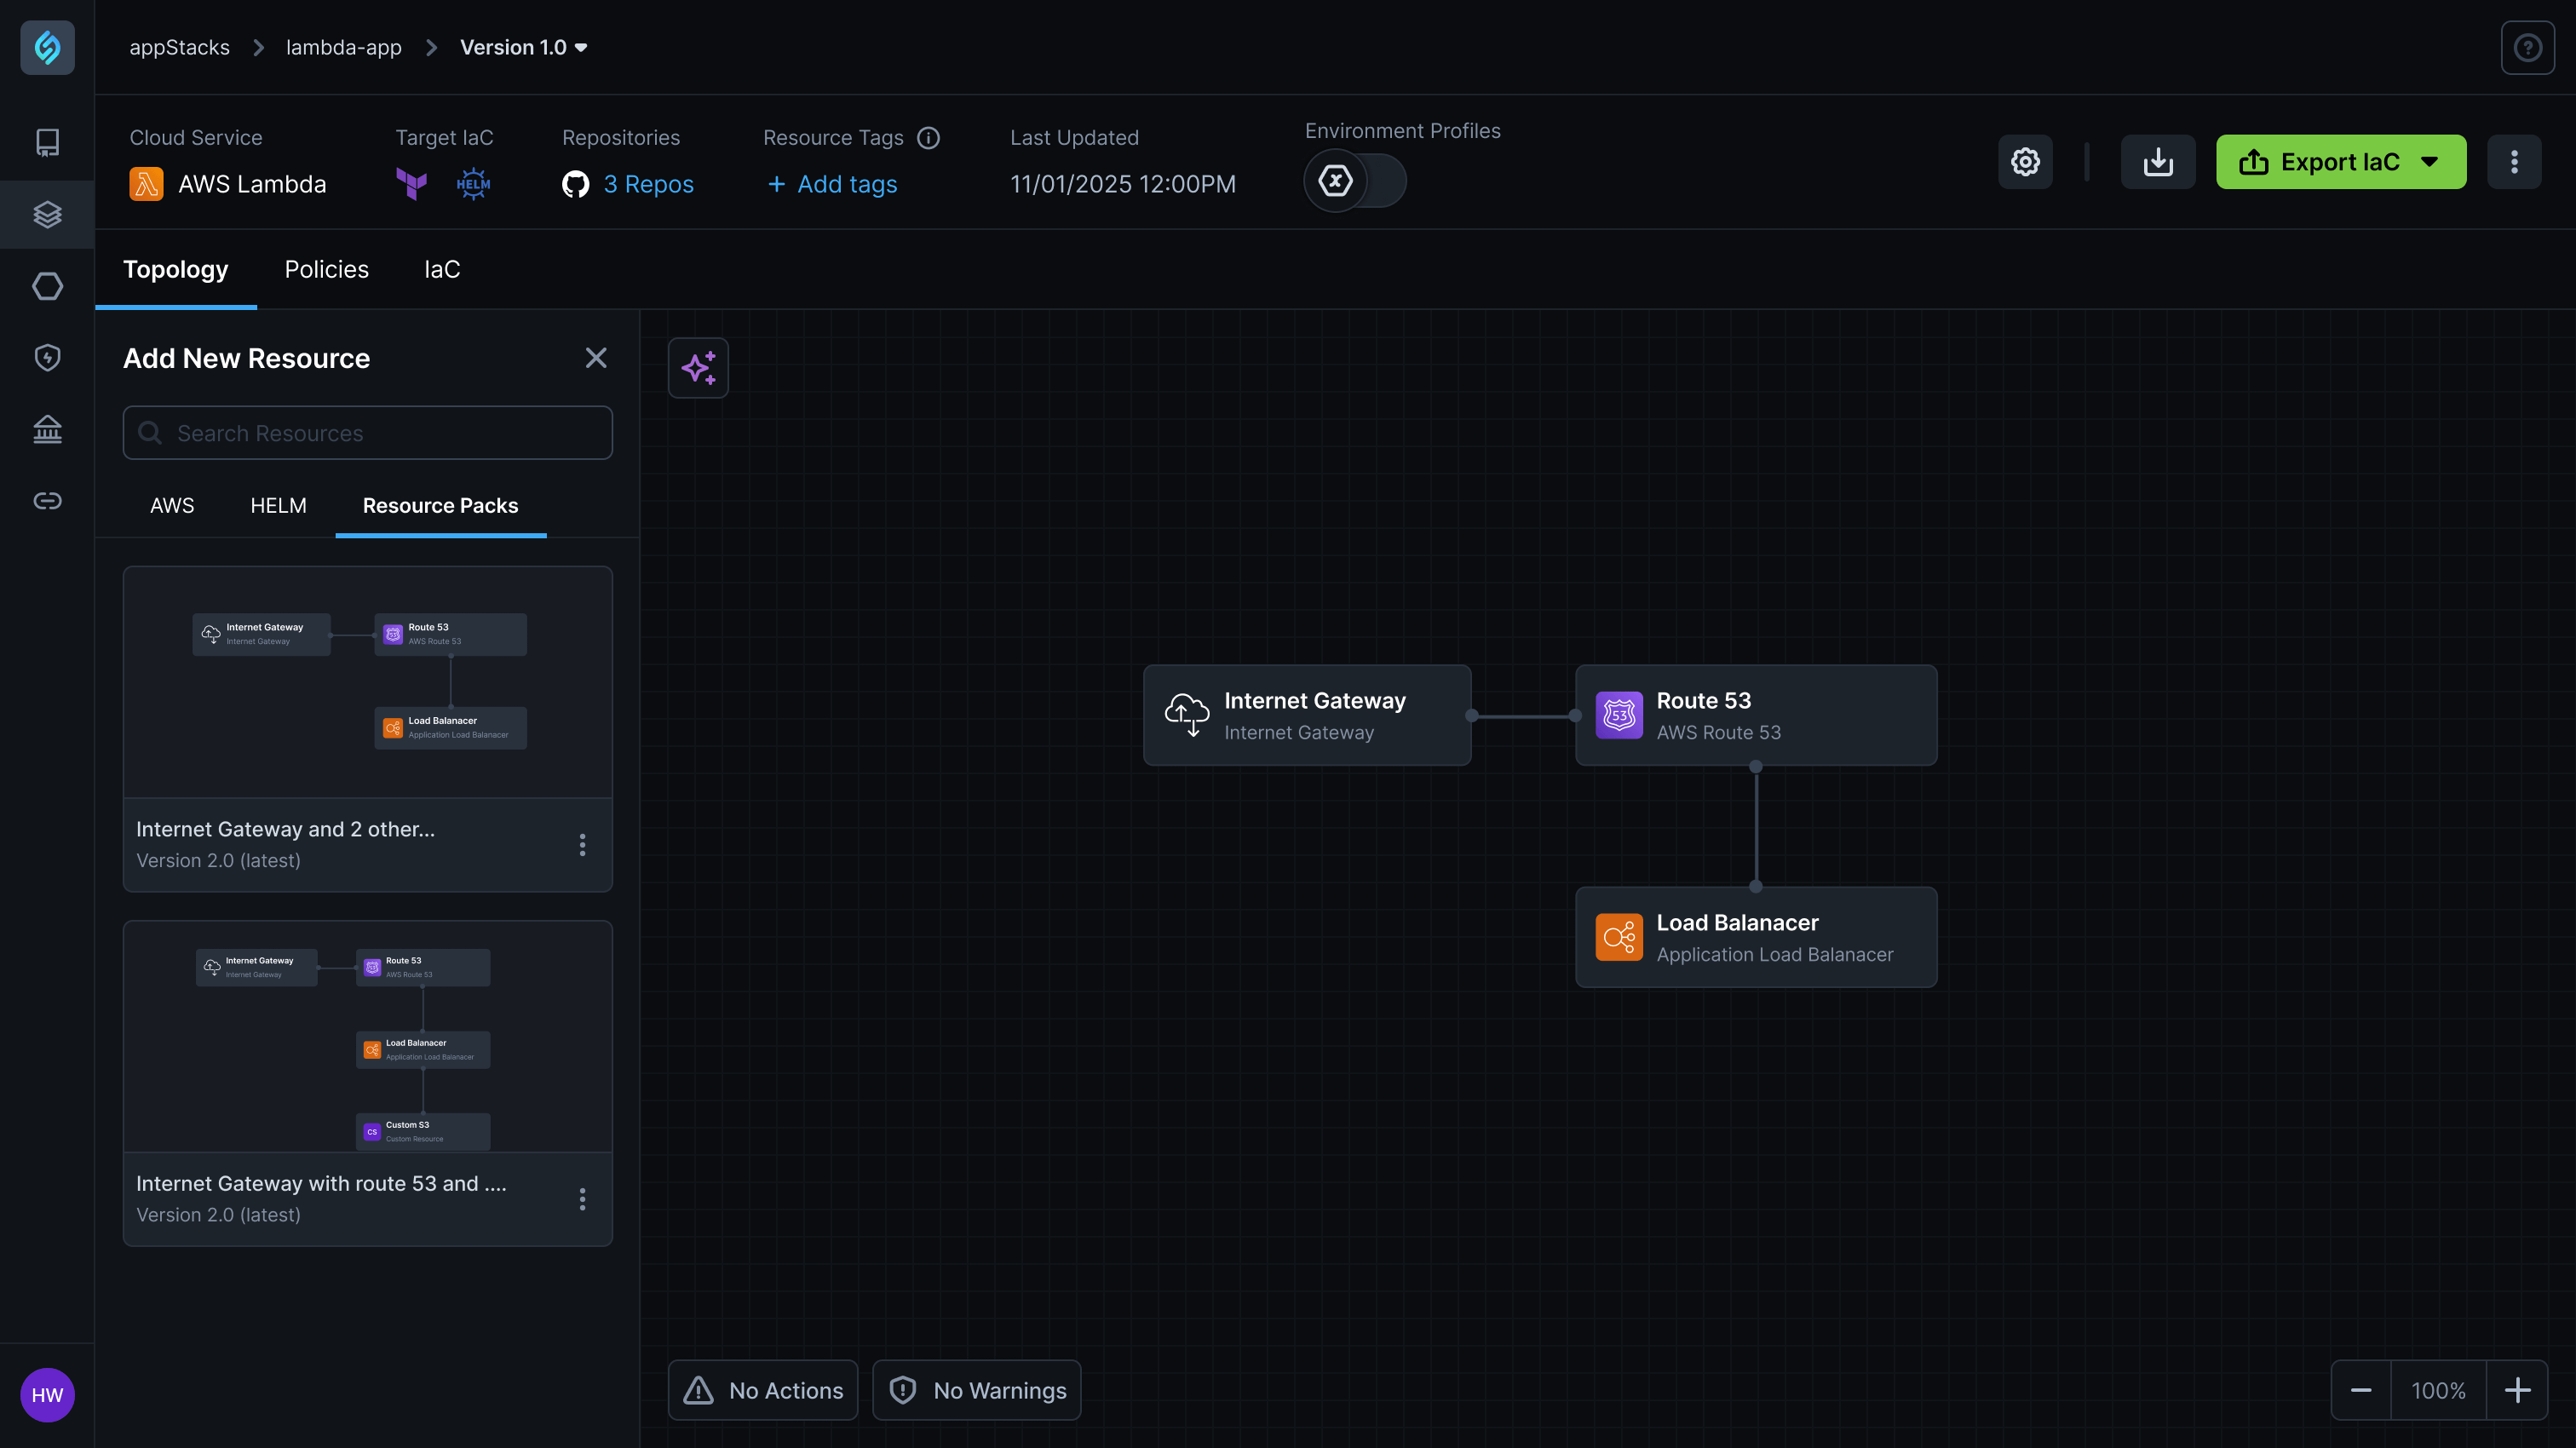Click the Terraform target IaC icon
Viewport: 2576px width, 1448px height.
click(411, 184)
